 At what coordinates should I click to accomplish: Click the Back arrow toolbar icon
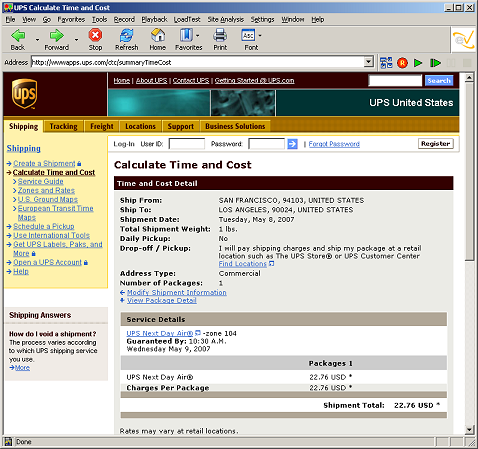18,35
